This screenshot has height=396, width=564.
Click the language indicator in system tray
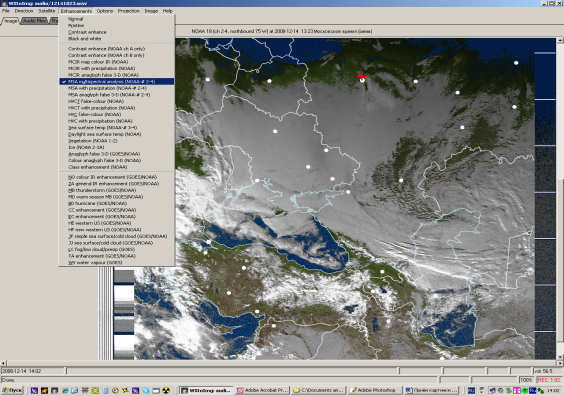click(471, 390)
